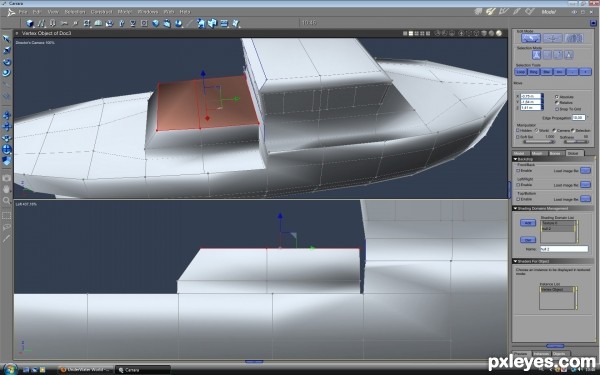Enable the Front/Back backdrop checkbox
Screen dimensions: 600x375
(518, 171)
